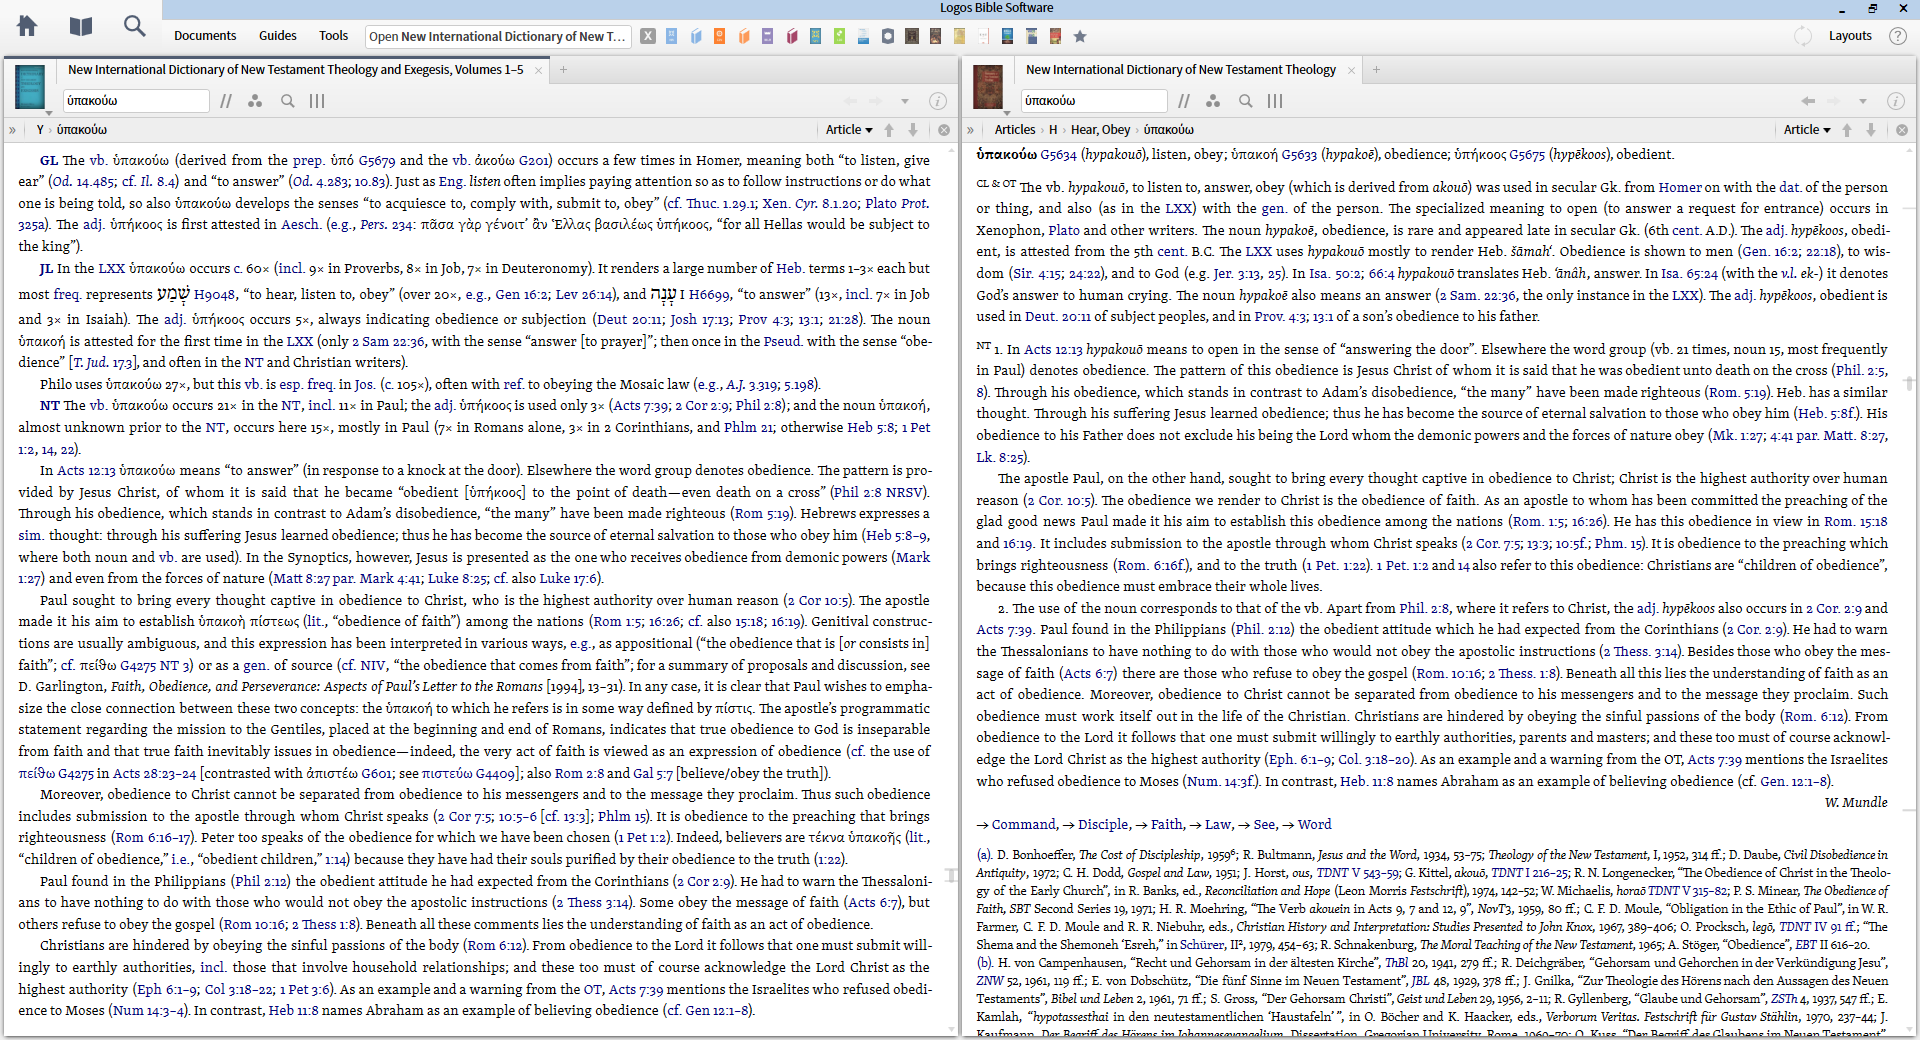Close locator bar in right panel
The image size is (1920, 1040).
1902,130
